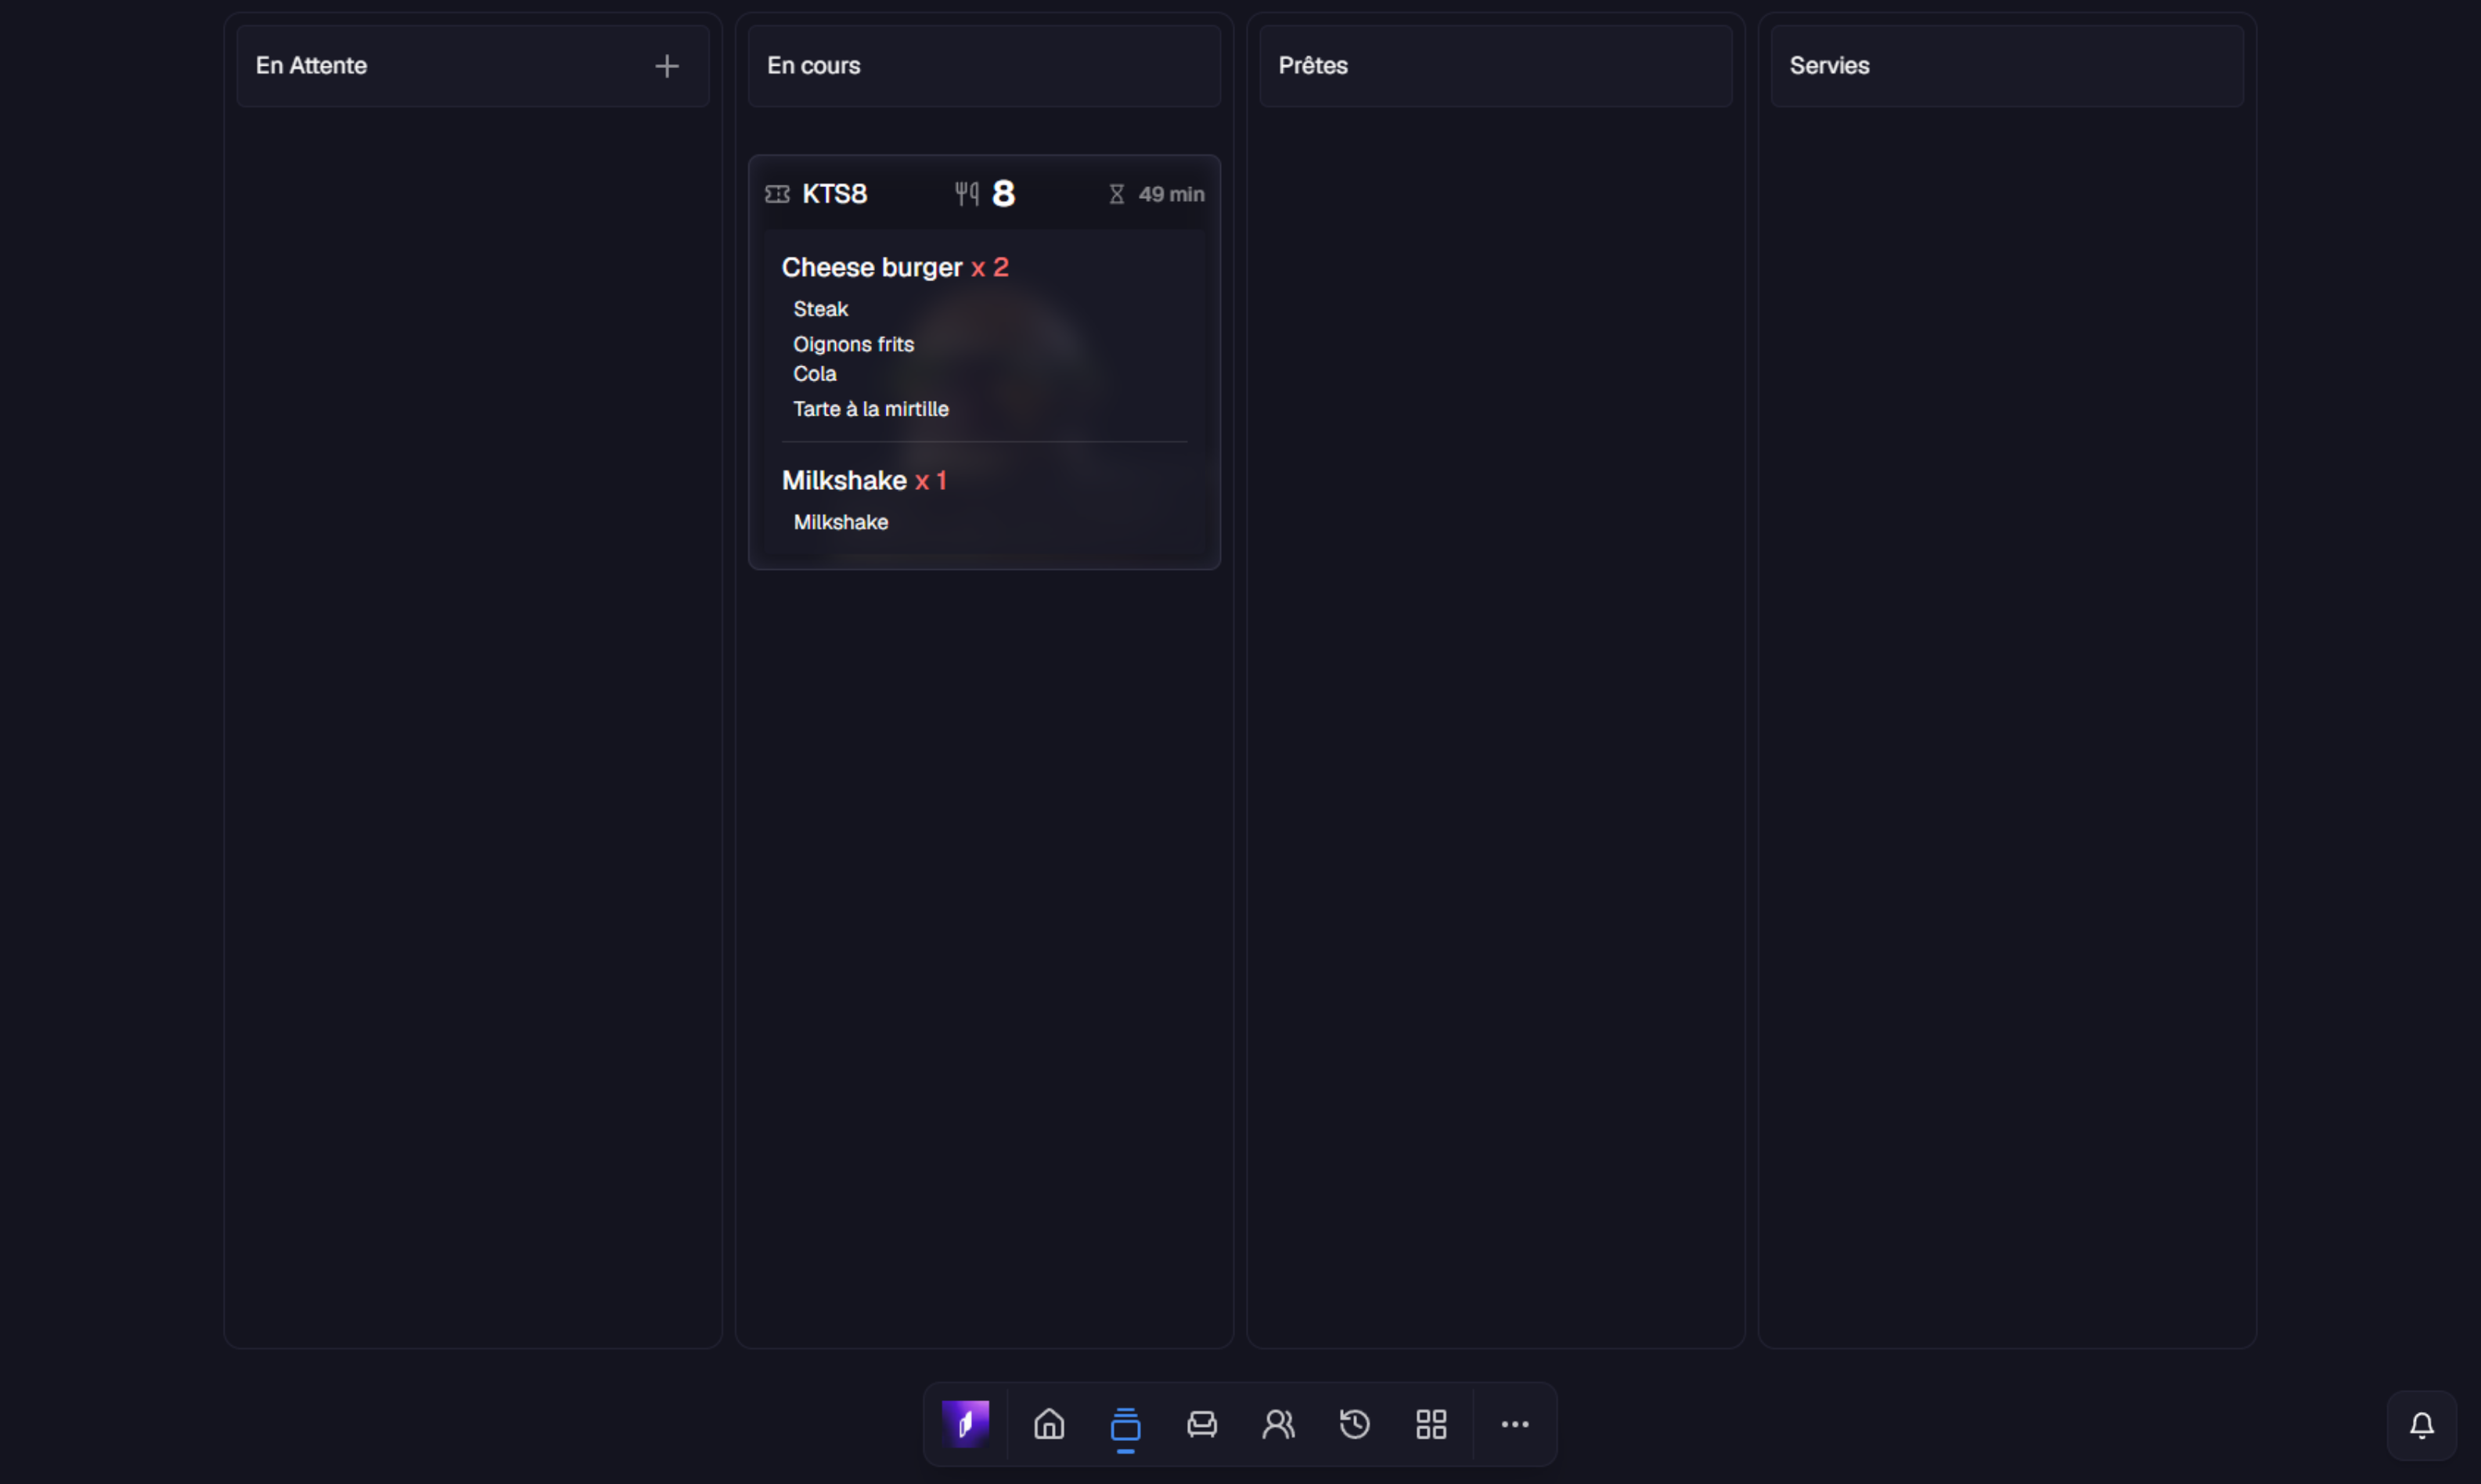Open the home icon in bottom bar
The height and width of the screenshot is (1484, 2481).
coord(1049,1423)
